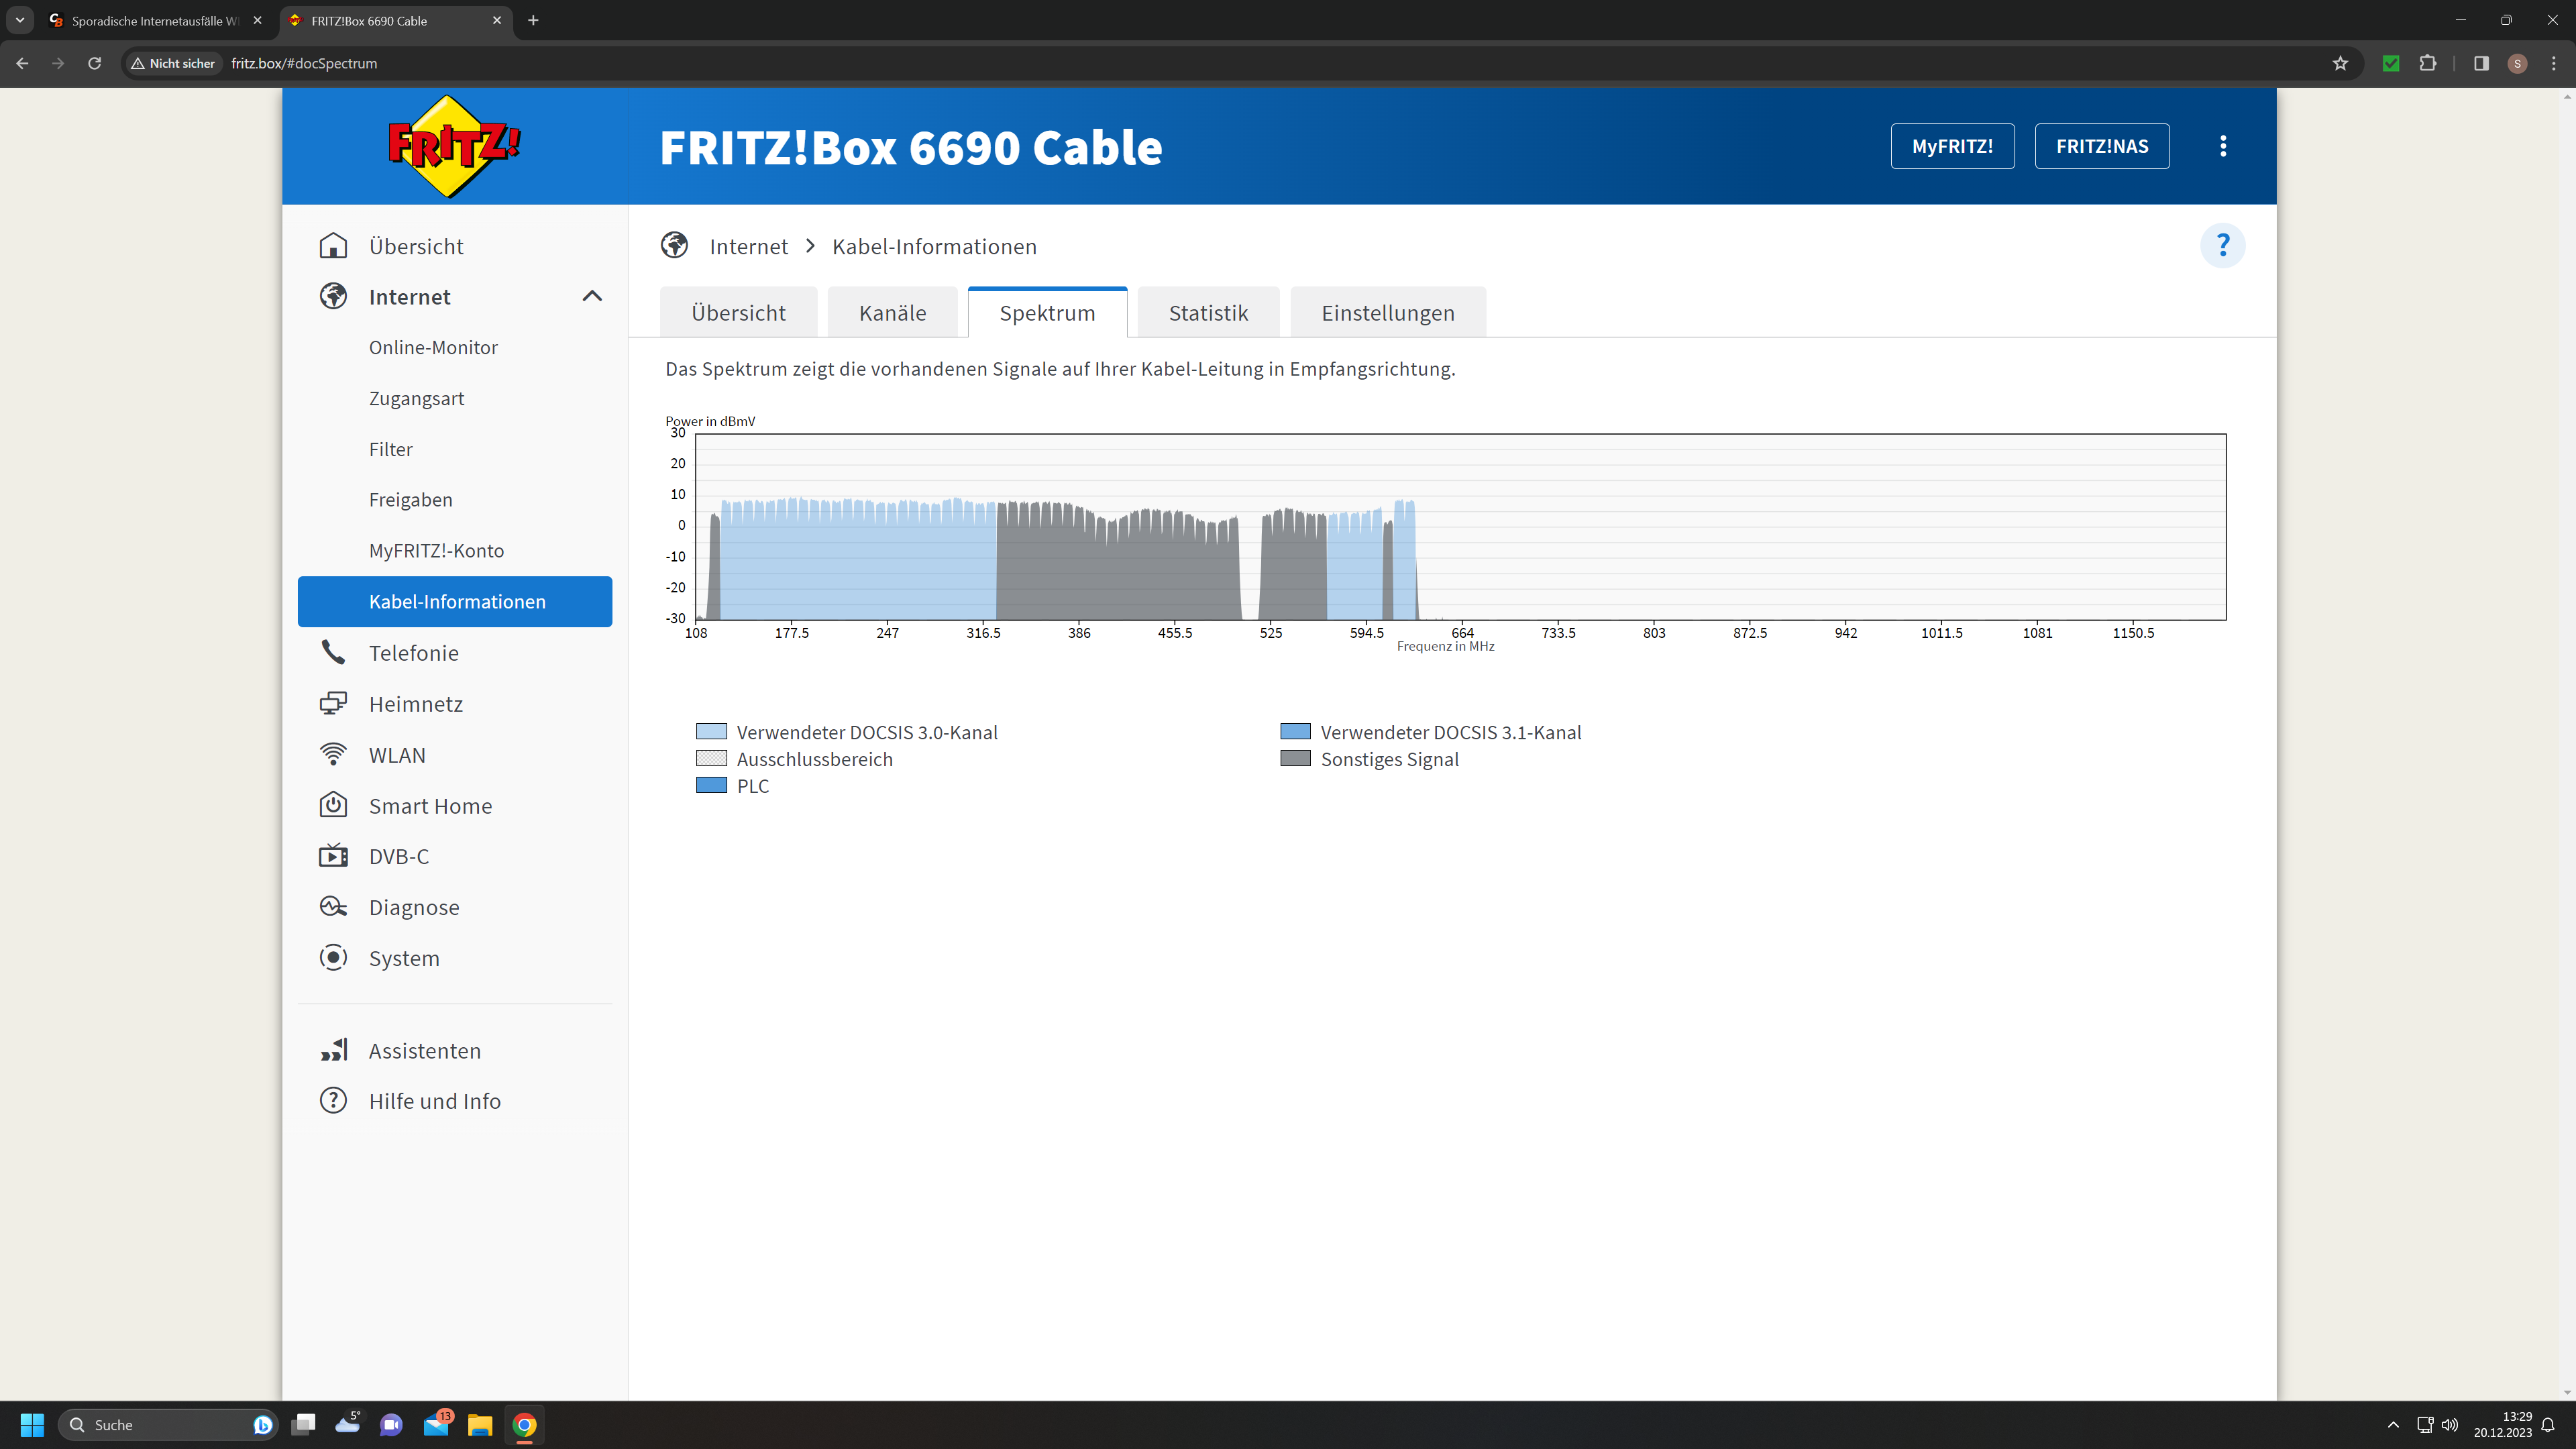The height and width of the screenshot is (1449, 2576).
Task: Switch to the Kanäle tab
Action: pyautogui.click(x=892, y=313)
